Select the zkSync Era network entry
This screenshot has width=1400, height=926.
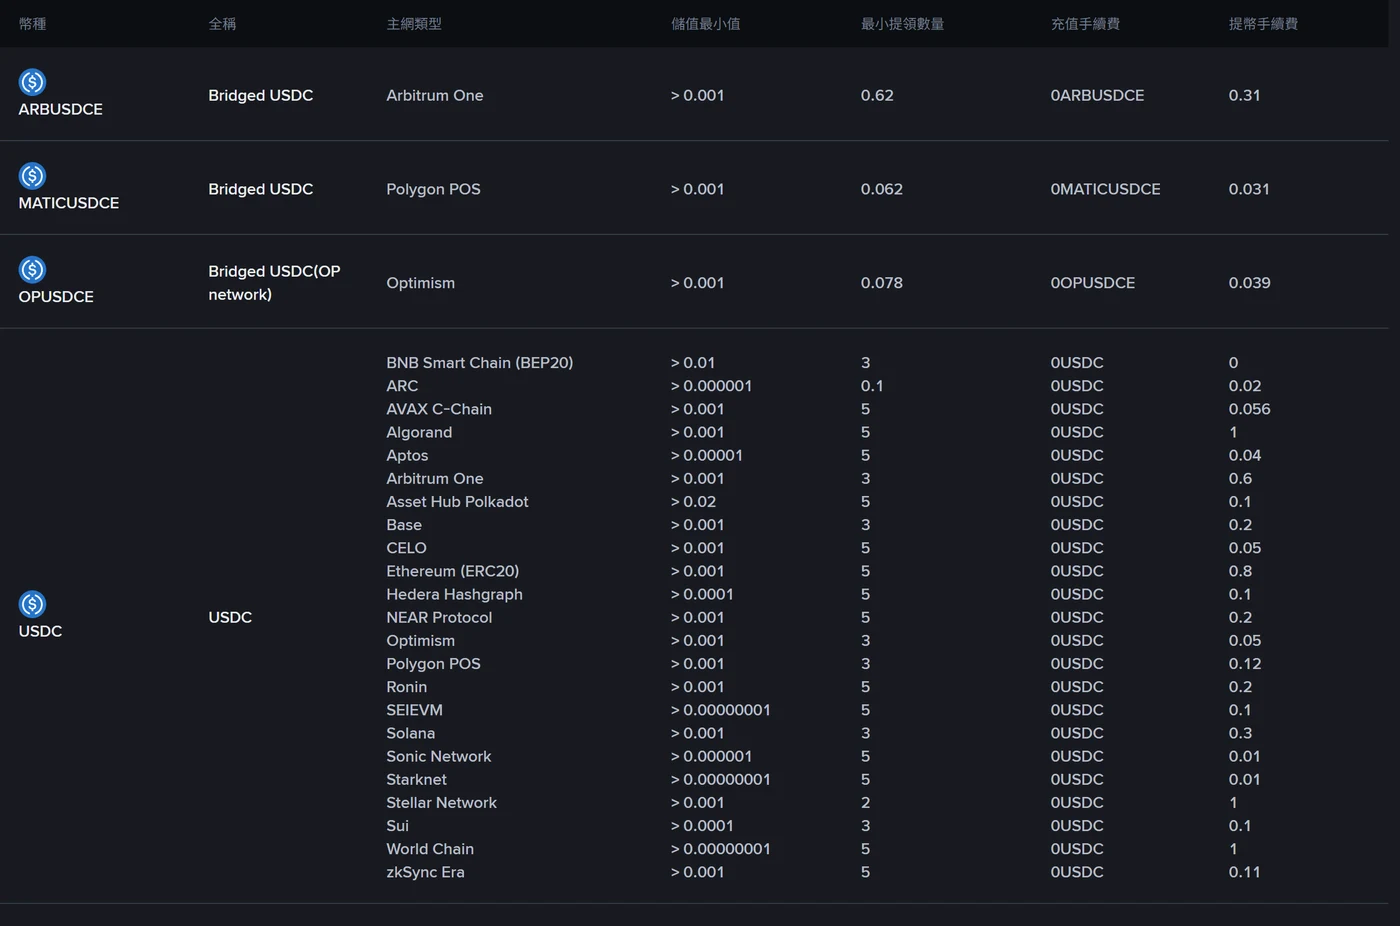click(x=425, y=872)
